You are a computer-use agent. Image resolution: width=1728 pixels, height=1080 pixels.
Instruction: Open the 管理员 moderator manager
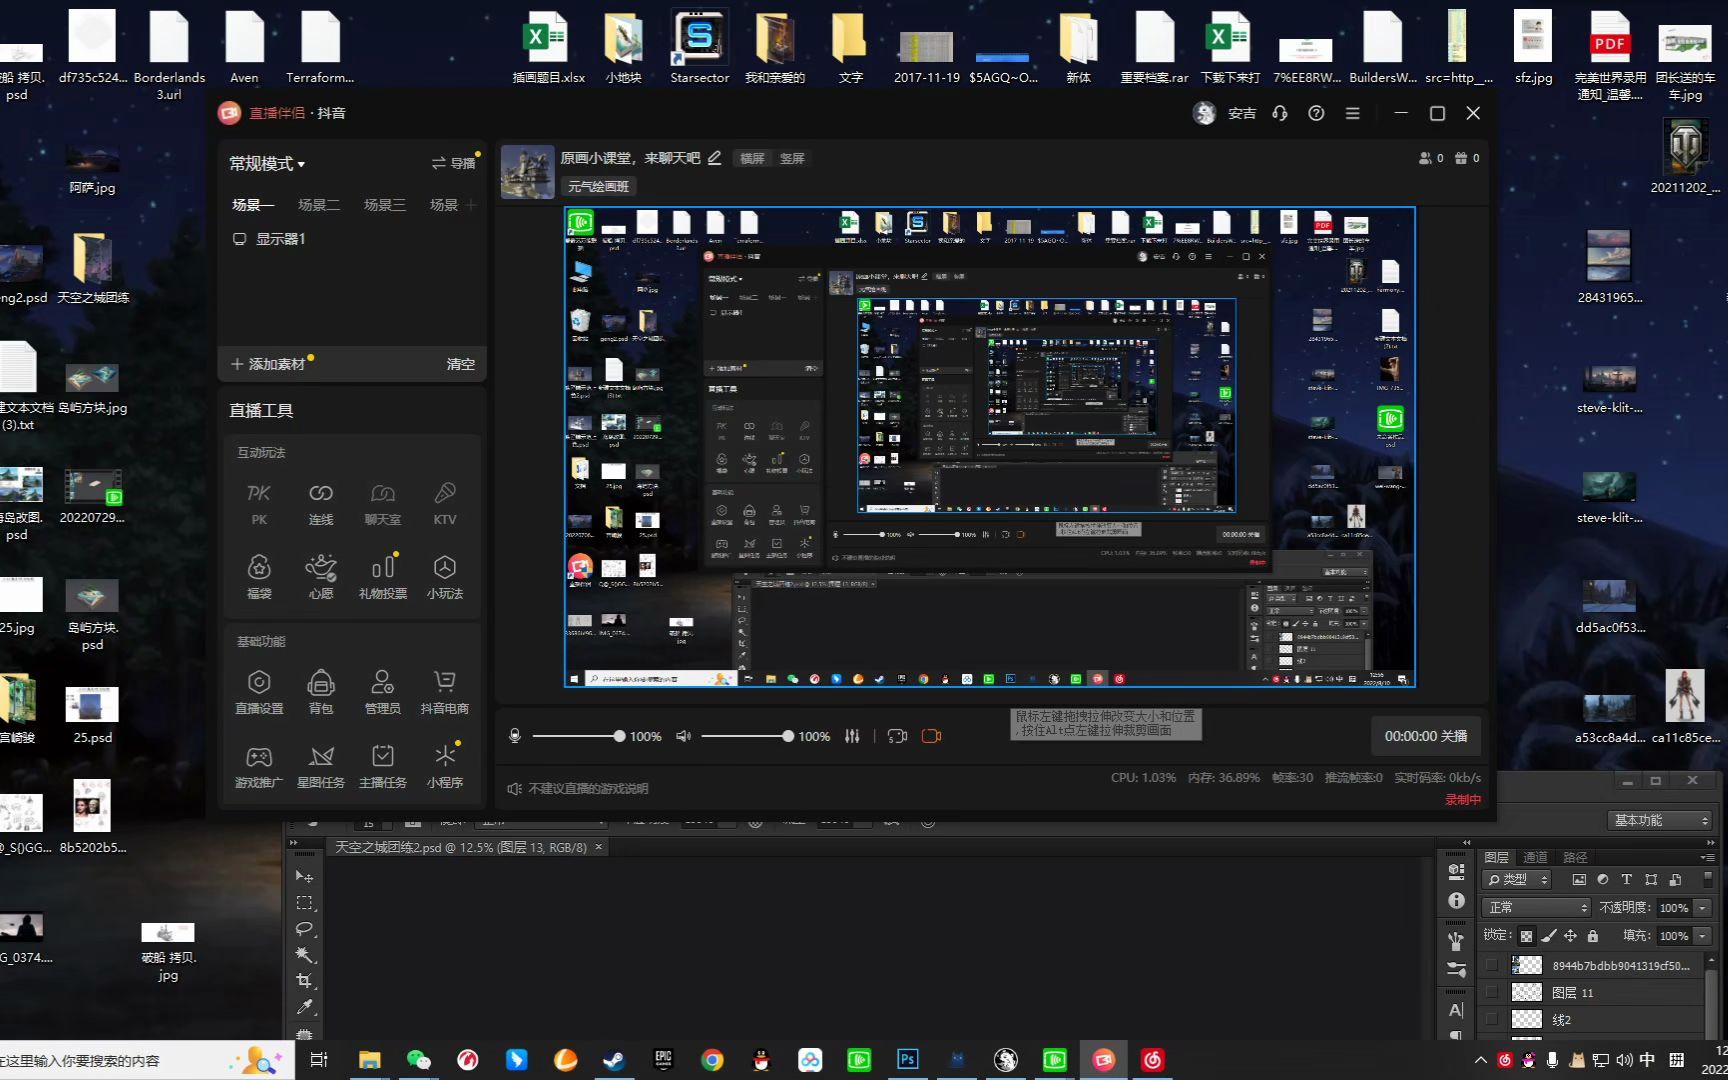click(383, 692)
